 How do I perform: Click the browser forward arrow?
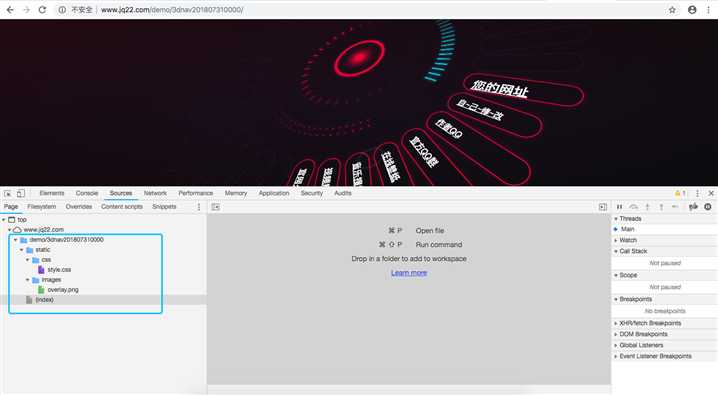tap(26, 10)
